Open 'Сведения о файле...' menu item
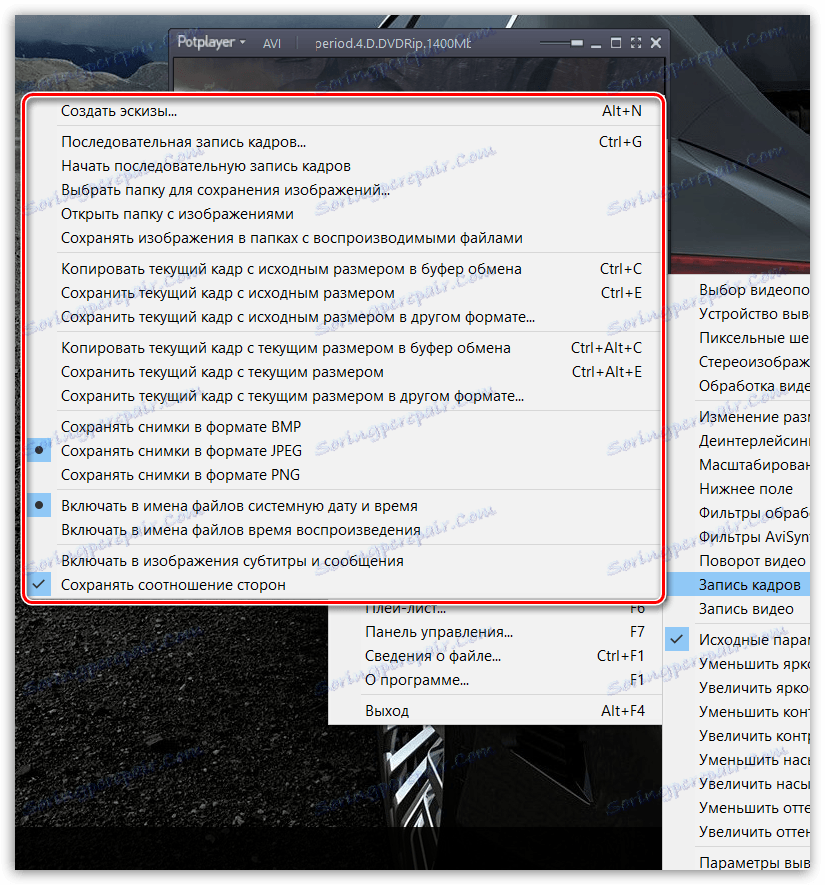 coord(495,656)
